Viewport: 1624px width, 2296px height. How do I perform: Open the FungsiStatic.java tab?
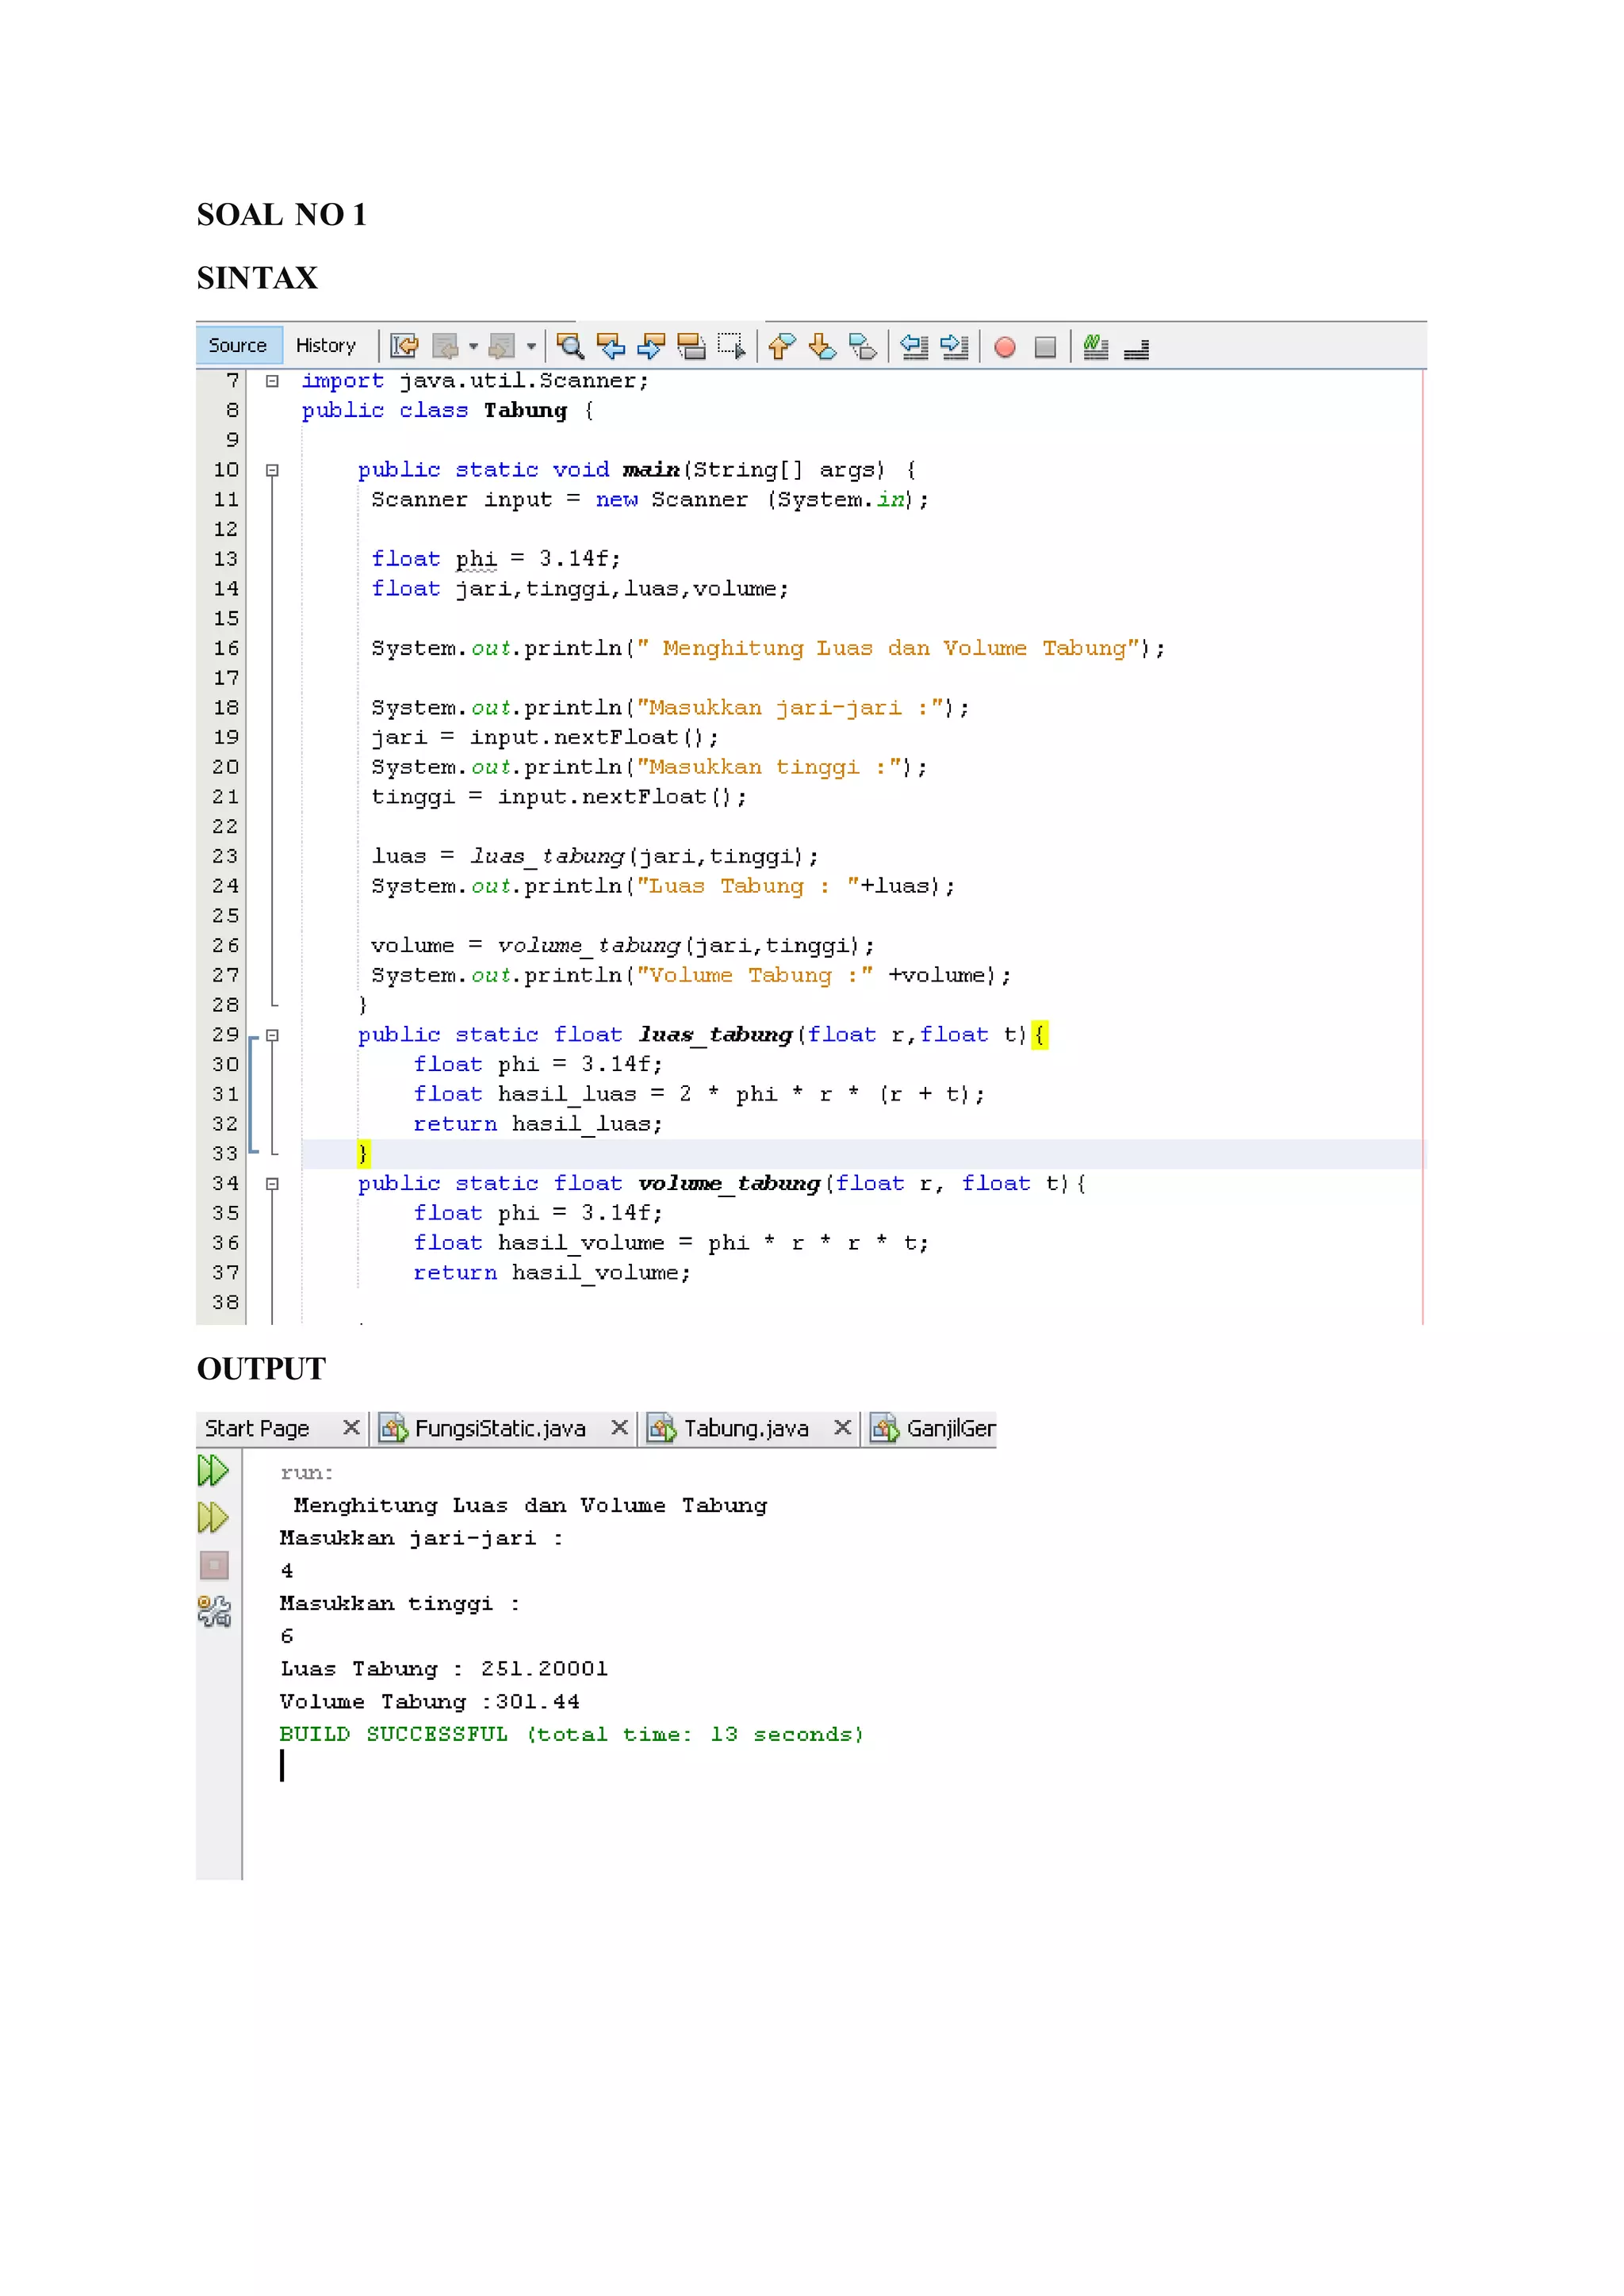[x=499, y=1429]
